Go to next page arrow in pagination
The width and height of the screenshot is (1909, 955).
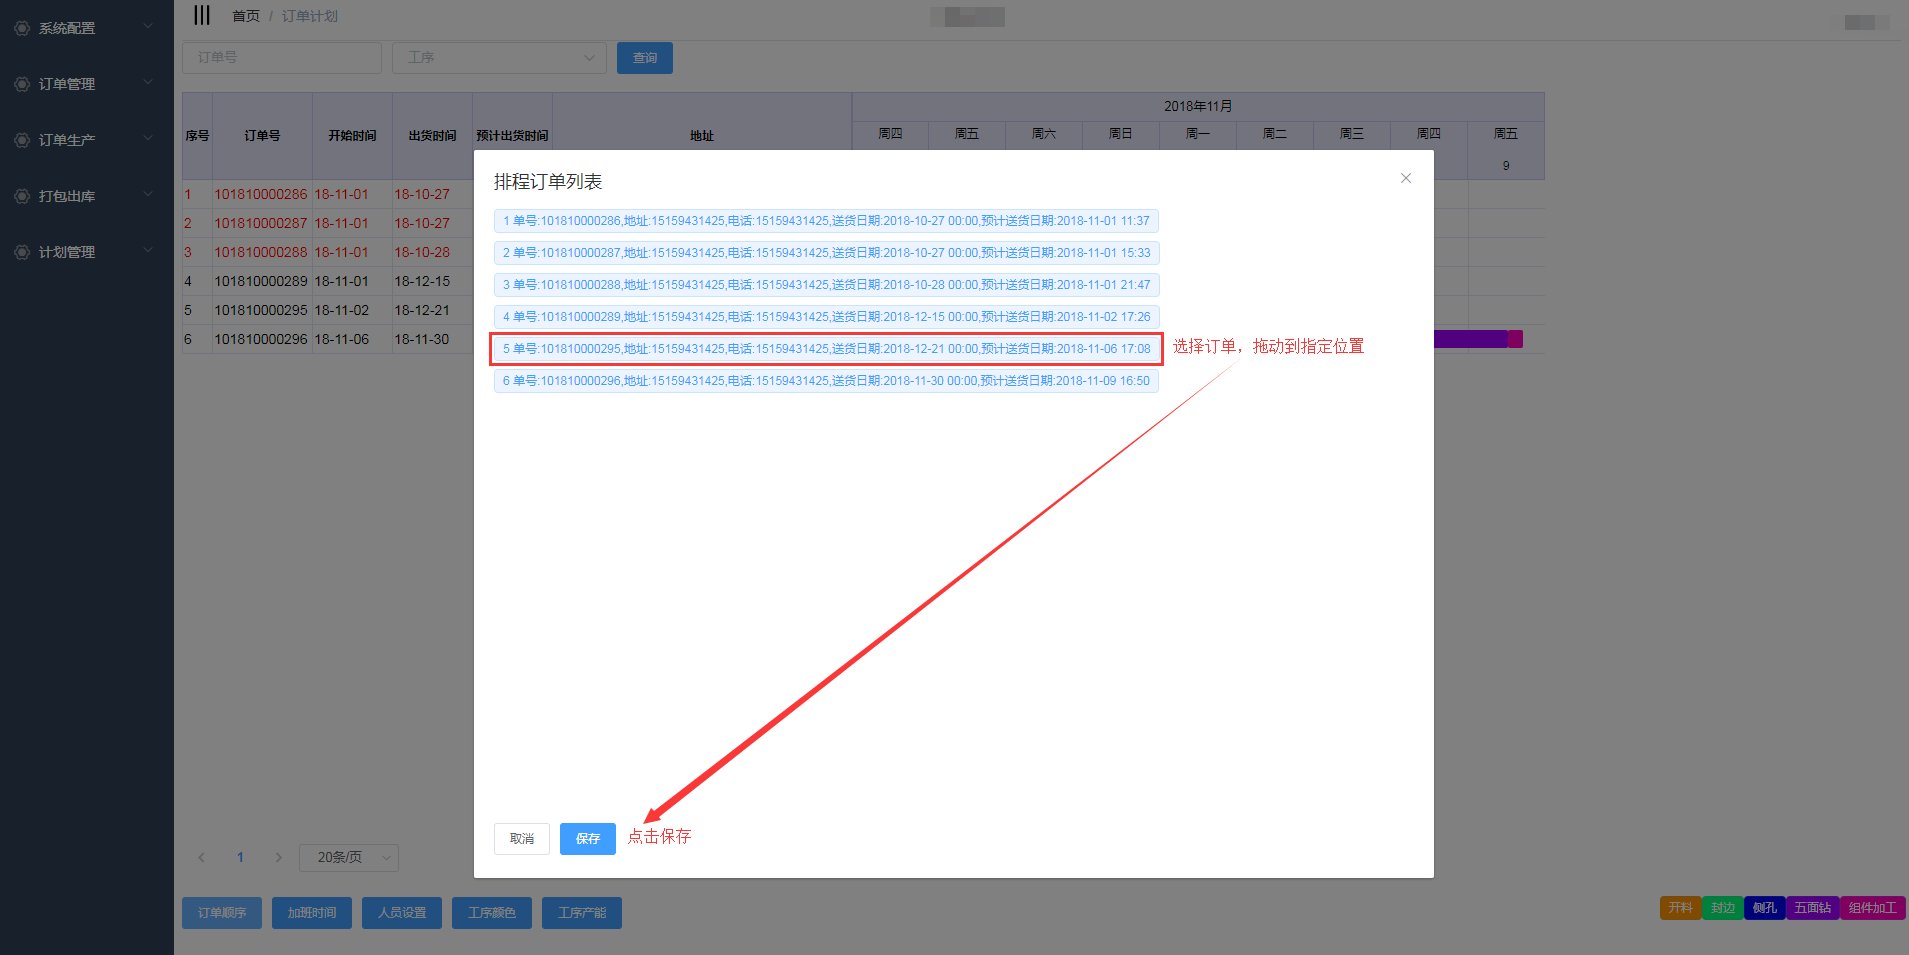pos(279,857)
